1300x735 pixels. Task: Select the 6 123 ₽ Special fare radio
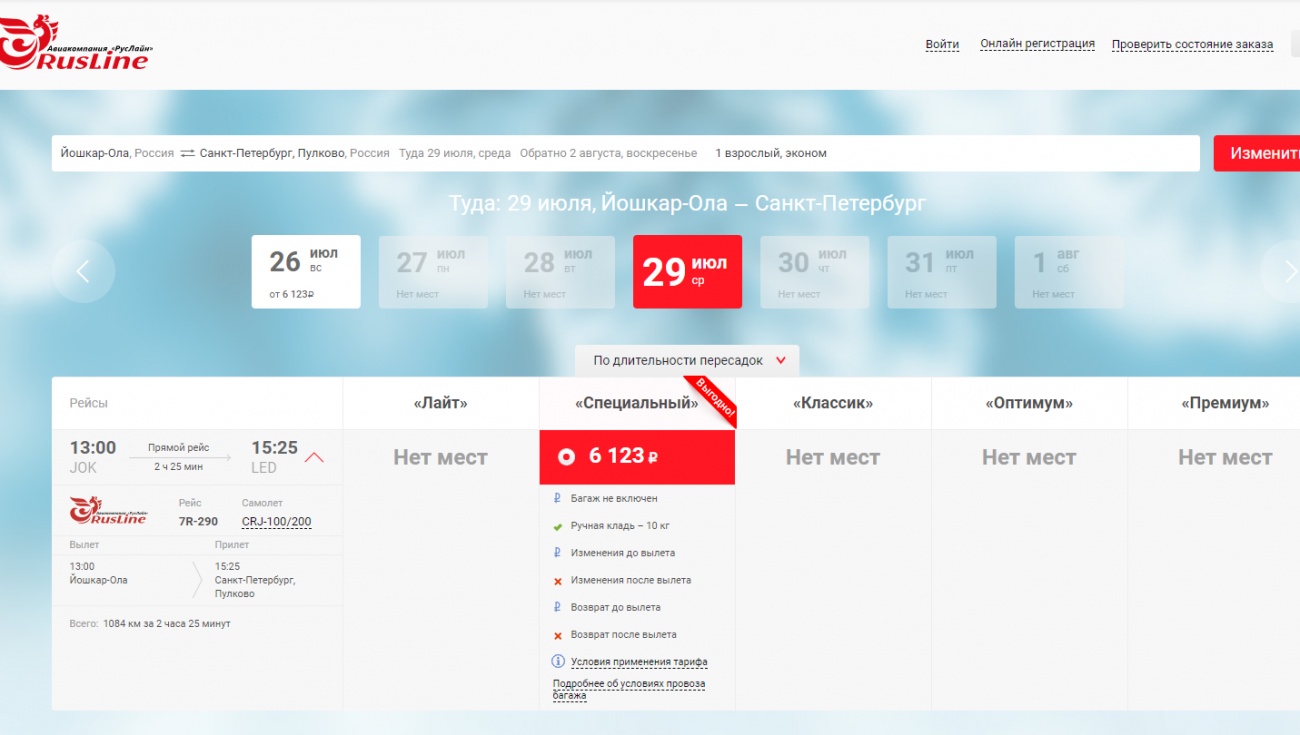(x=567, y=457)
